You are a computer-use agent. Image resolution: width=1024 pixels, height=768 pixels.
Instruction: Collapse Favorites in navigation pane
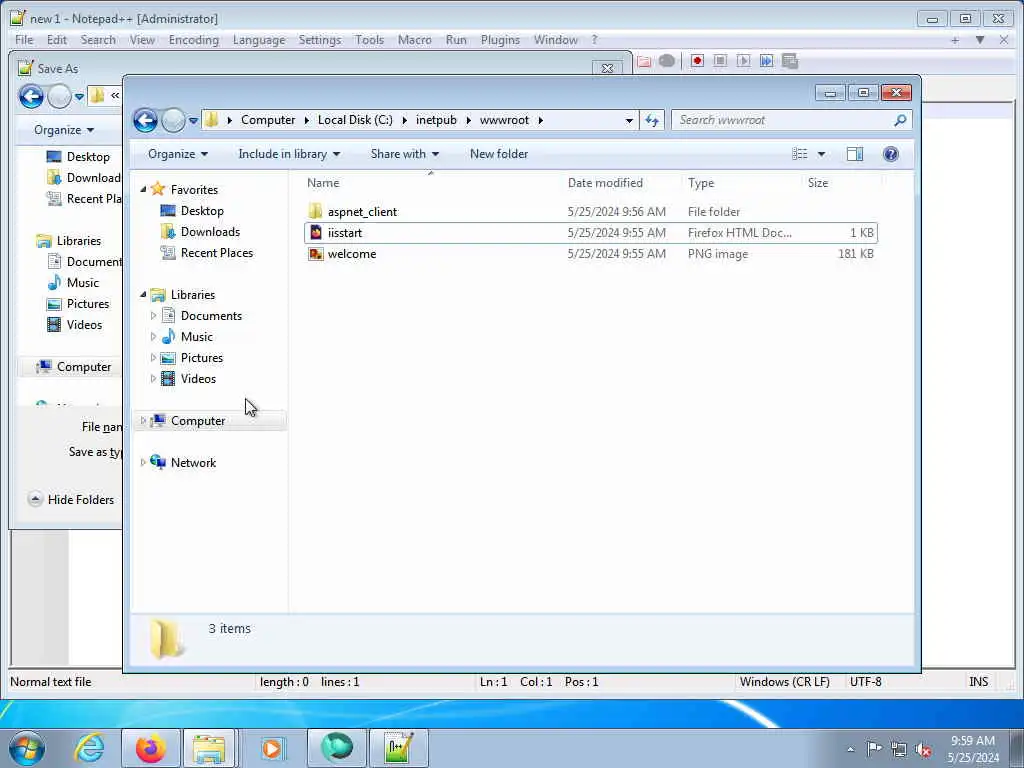click(x=144, y=189)
